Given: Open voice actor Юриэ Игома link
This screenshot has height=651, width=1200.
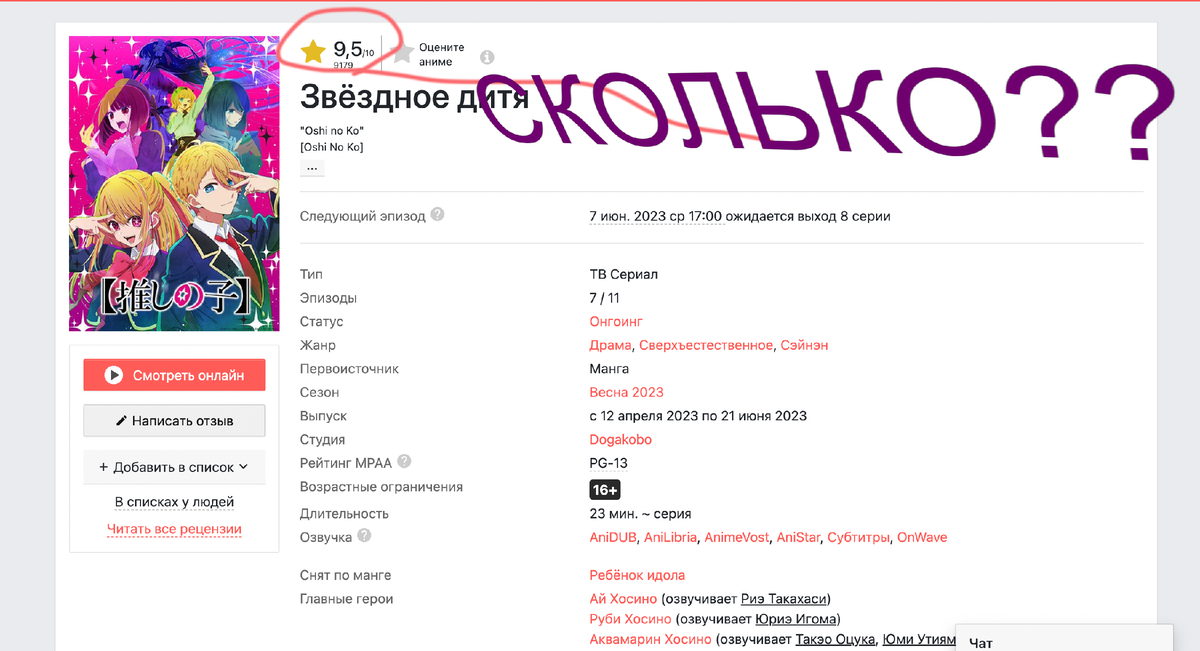Looking at the screenshot, I should point(795,619).
